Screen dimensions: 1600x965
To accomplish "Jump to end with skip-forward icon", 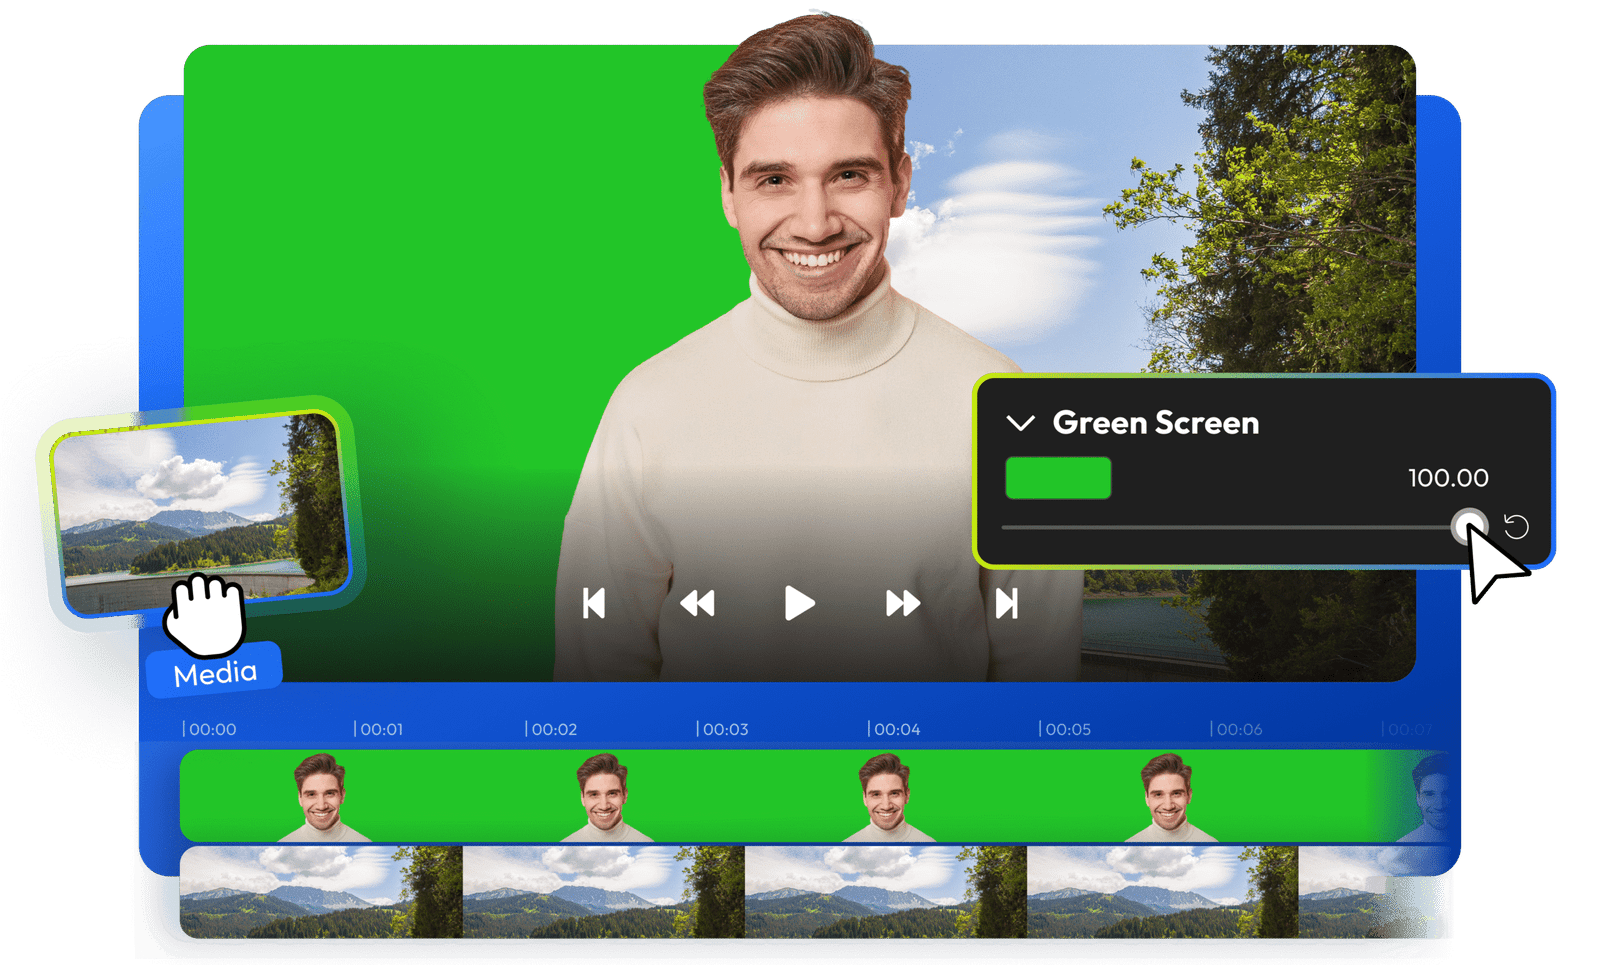I will pos(1007,604).
